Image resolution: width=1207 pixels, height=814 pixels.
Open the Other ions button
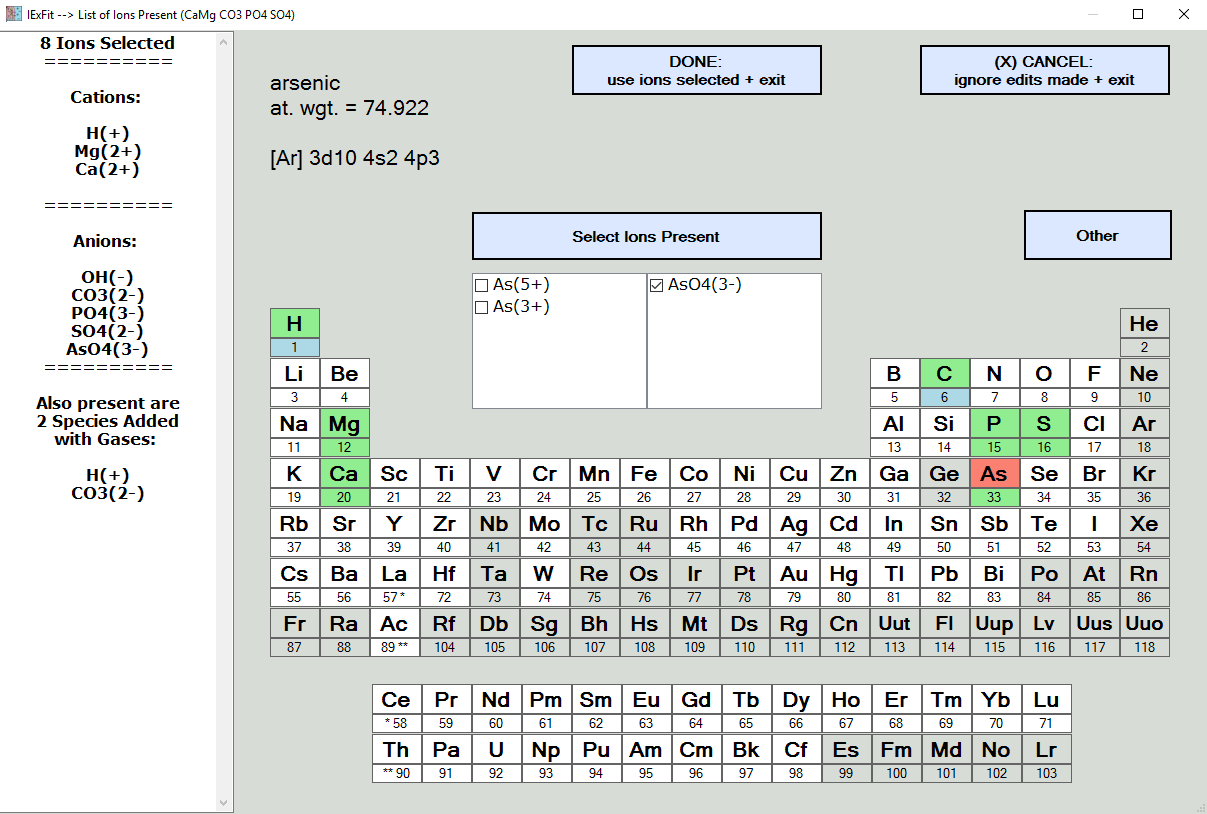click(x=1097, y=235)
